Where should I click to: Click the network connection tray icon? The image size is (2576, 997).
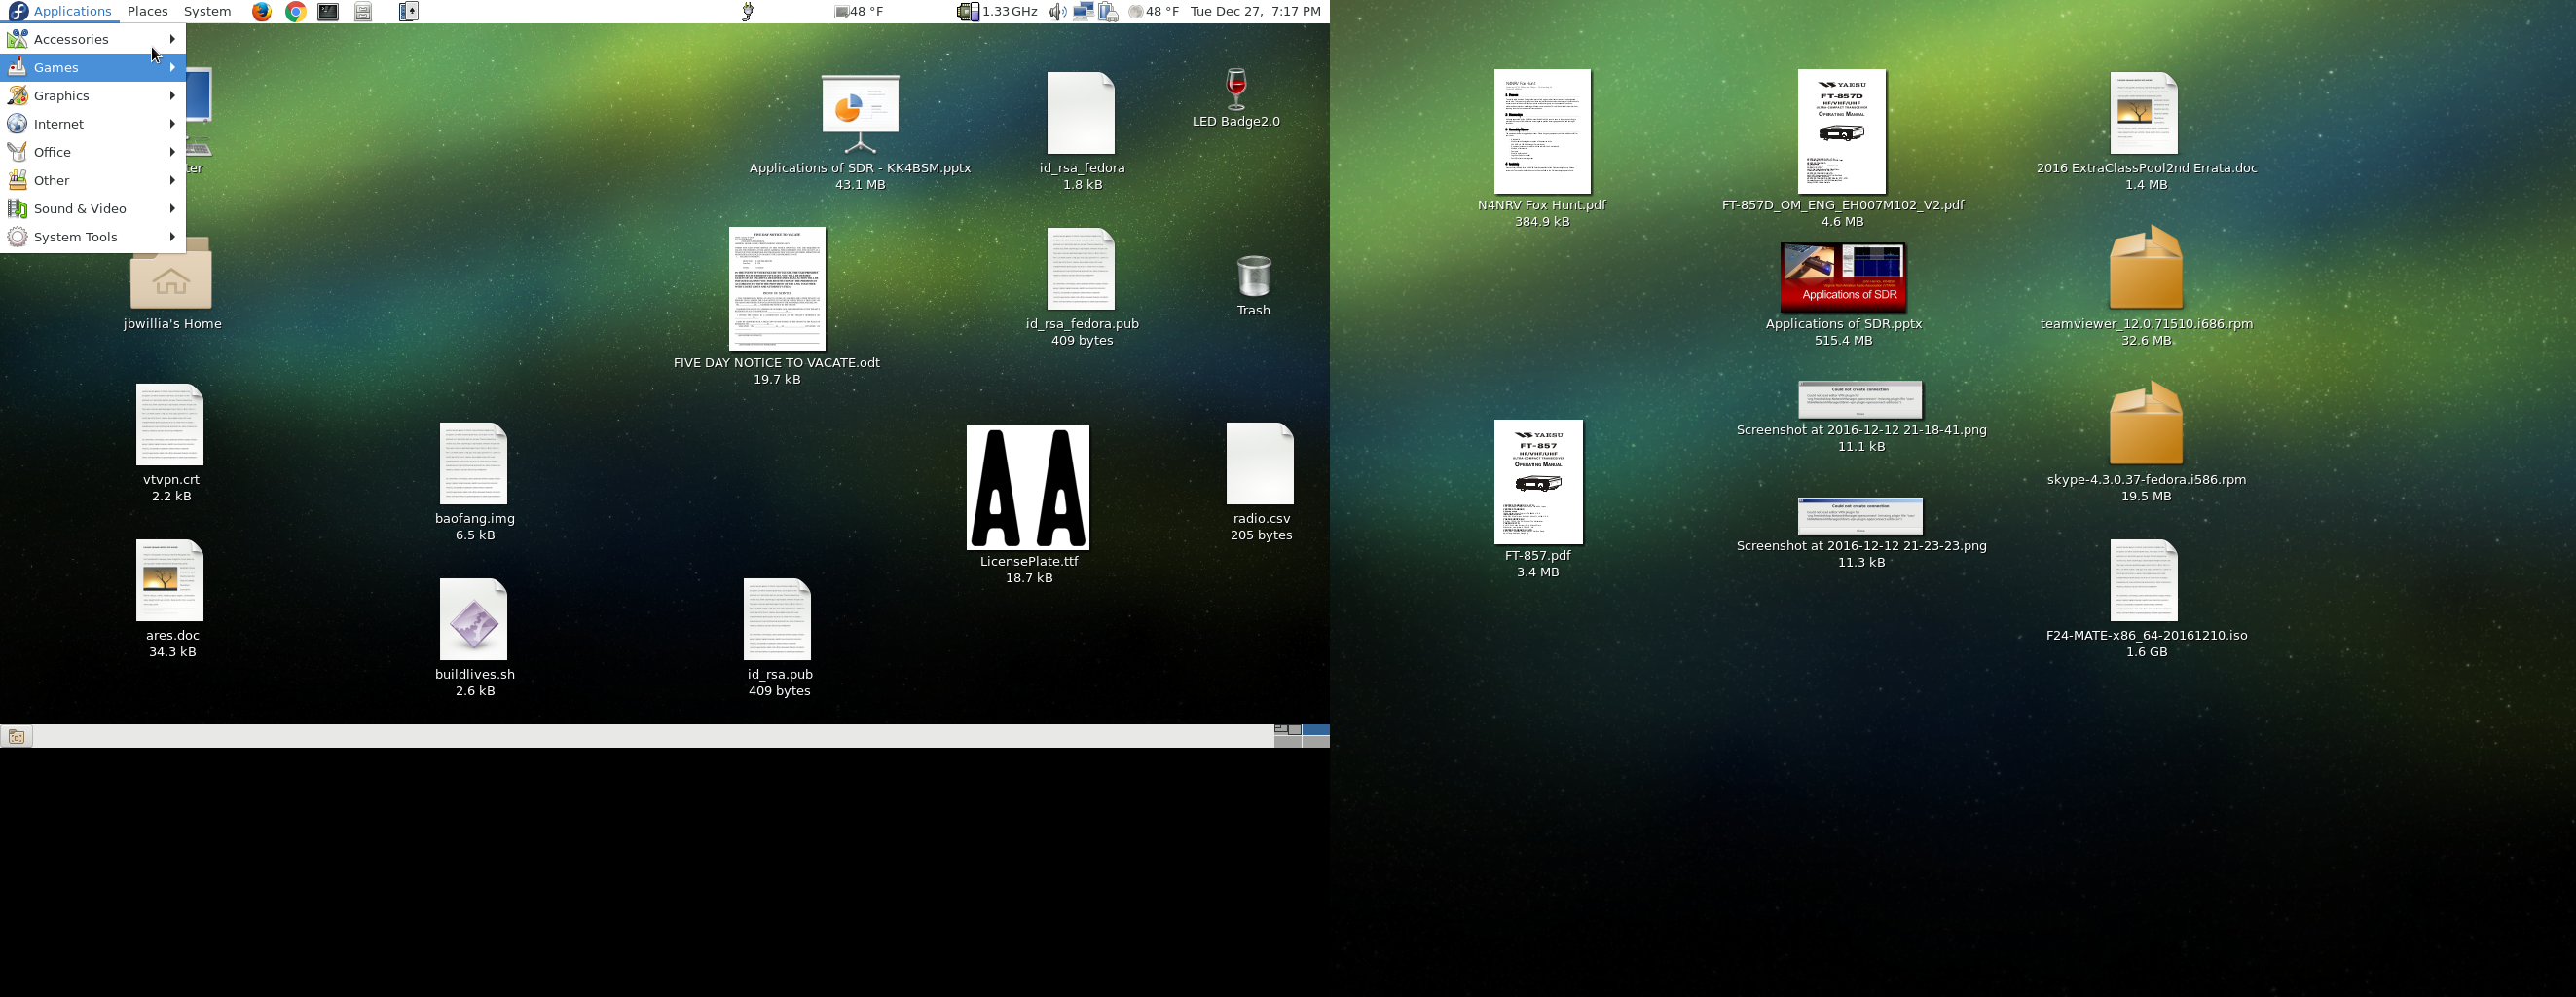[x=1082, y=12]
